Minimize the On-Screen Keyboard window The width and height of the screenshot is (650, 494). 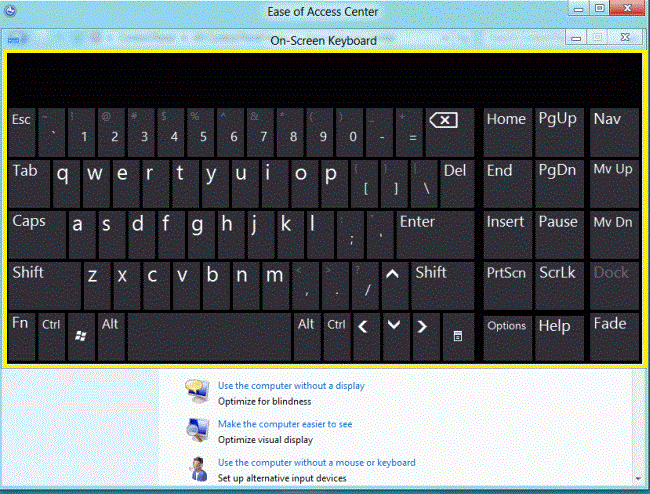click(x=576, y=38)
